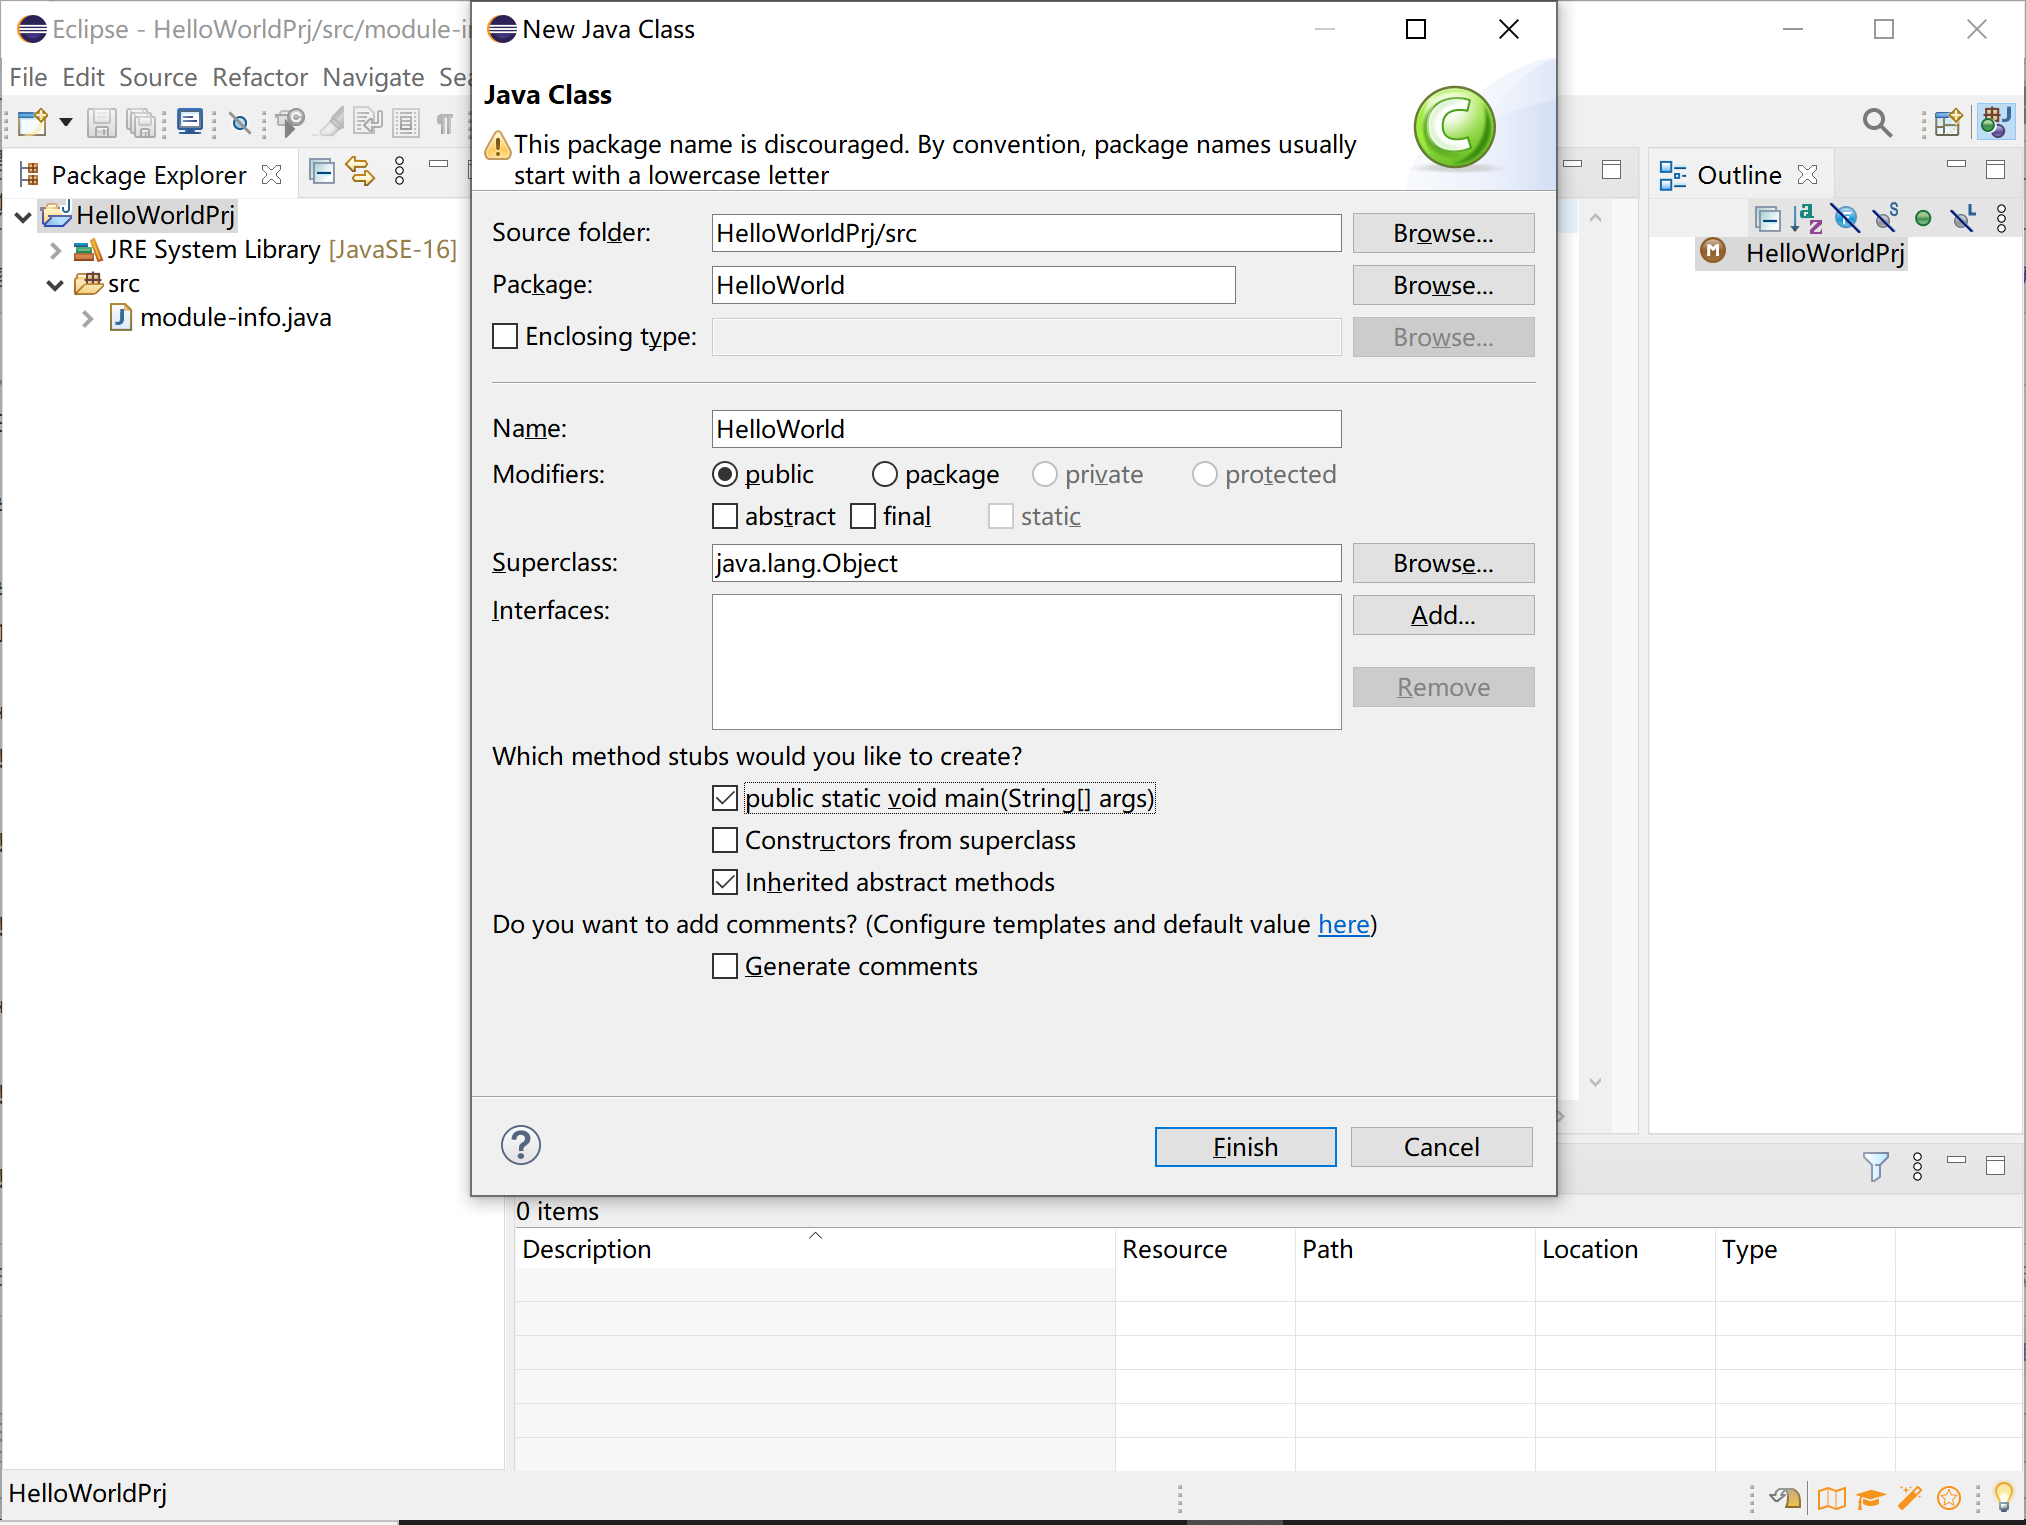Click the Outline sort alphabetically icon
2026x1525 pixels.
1806,218
